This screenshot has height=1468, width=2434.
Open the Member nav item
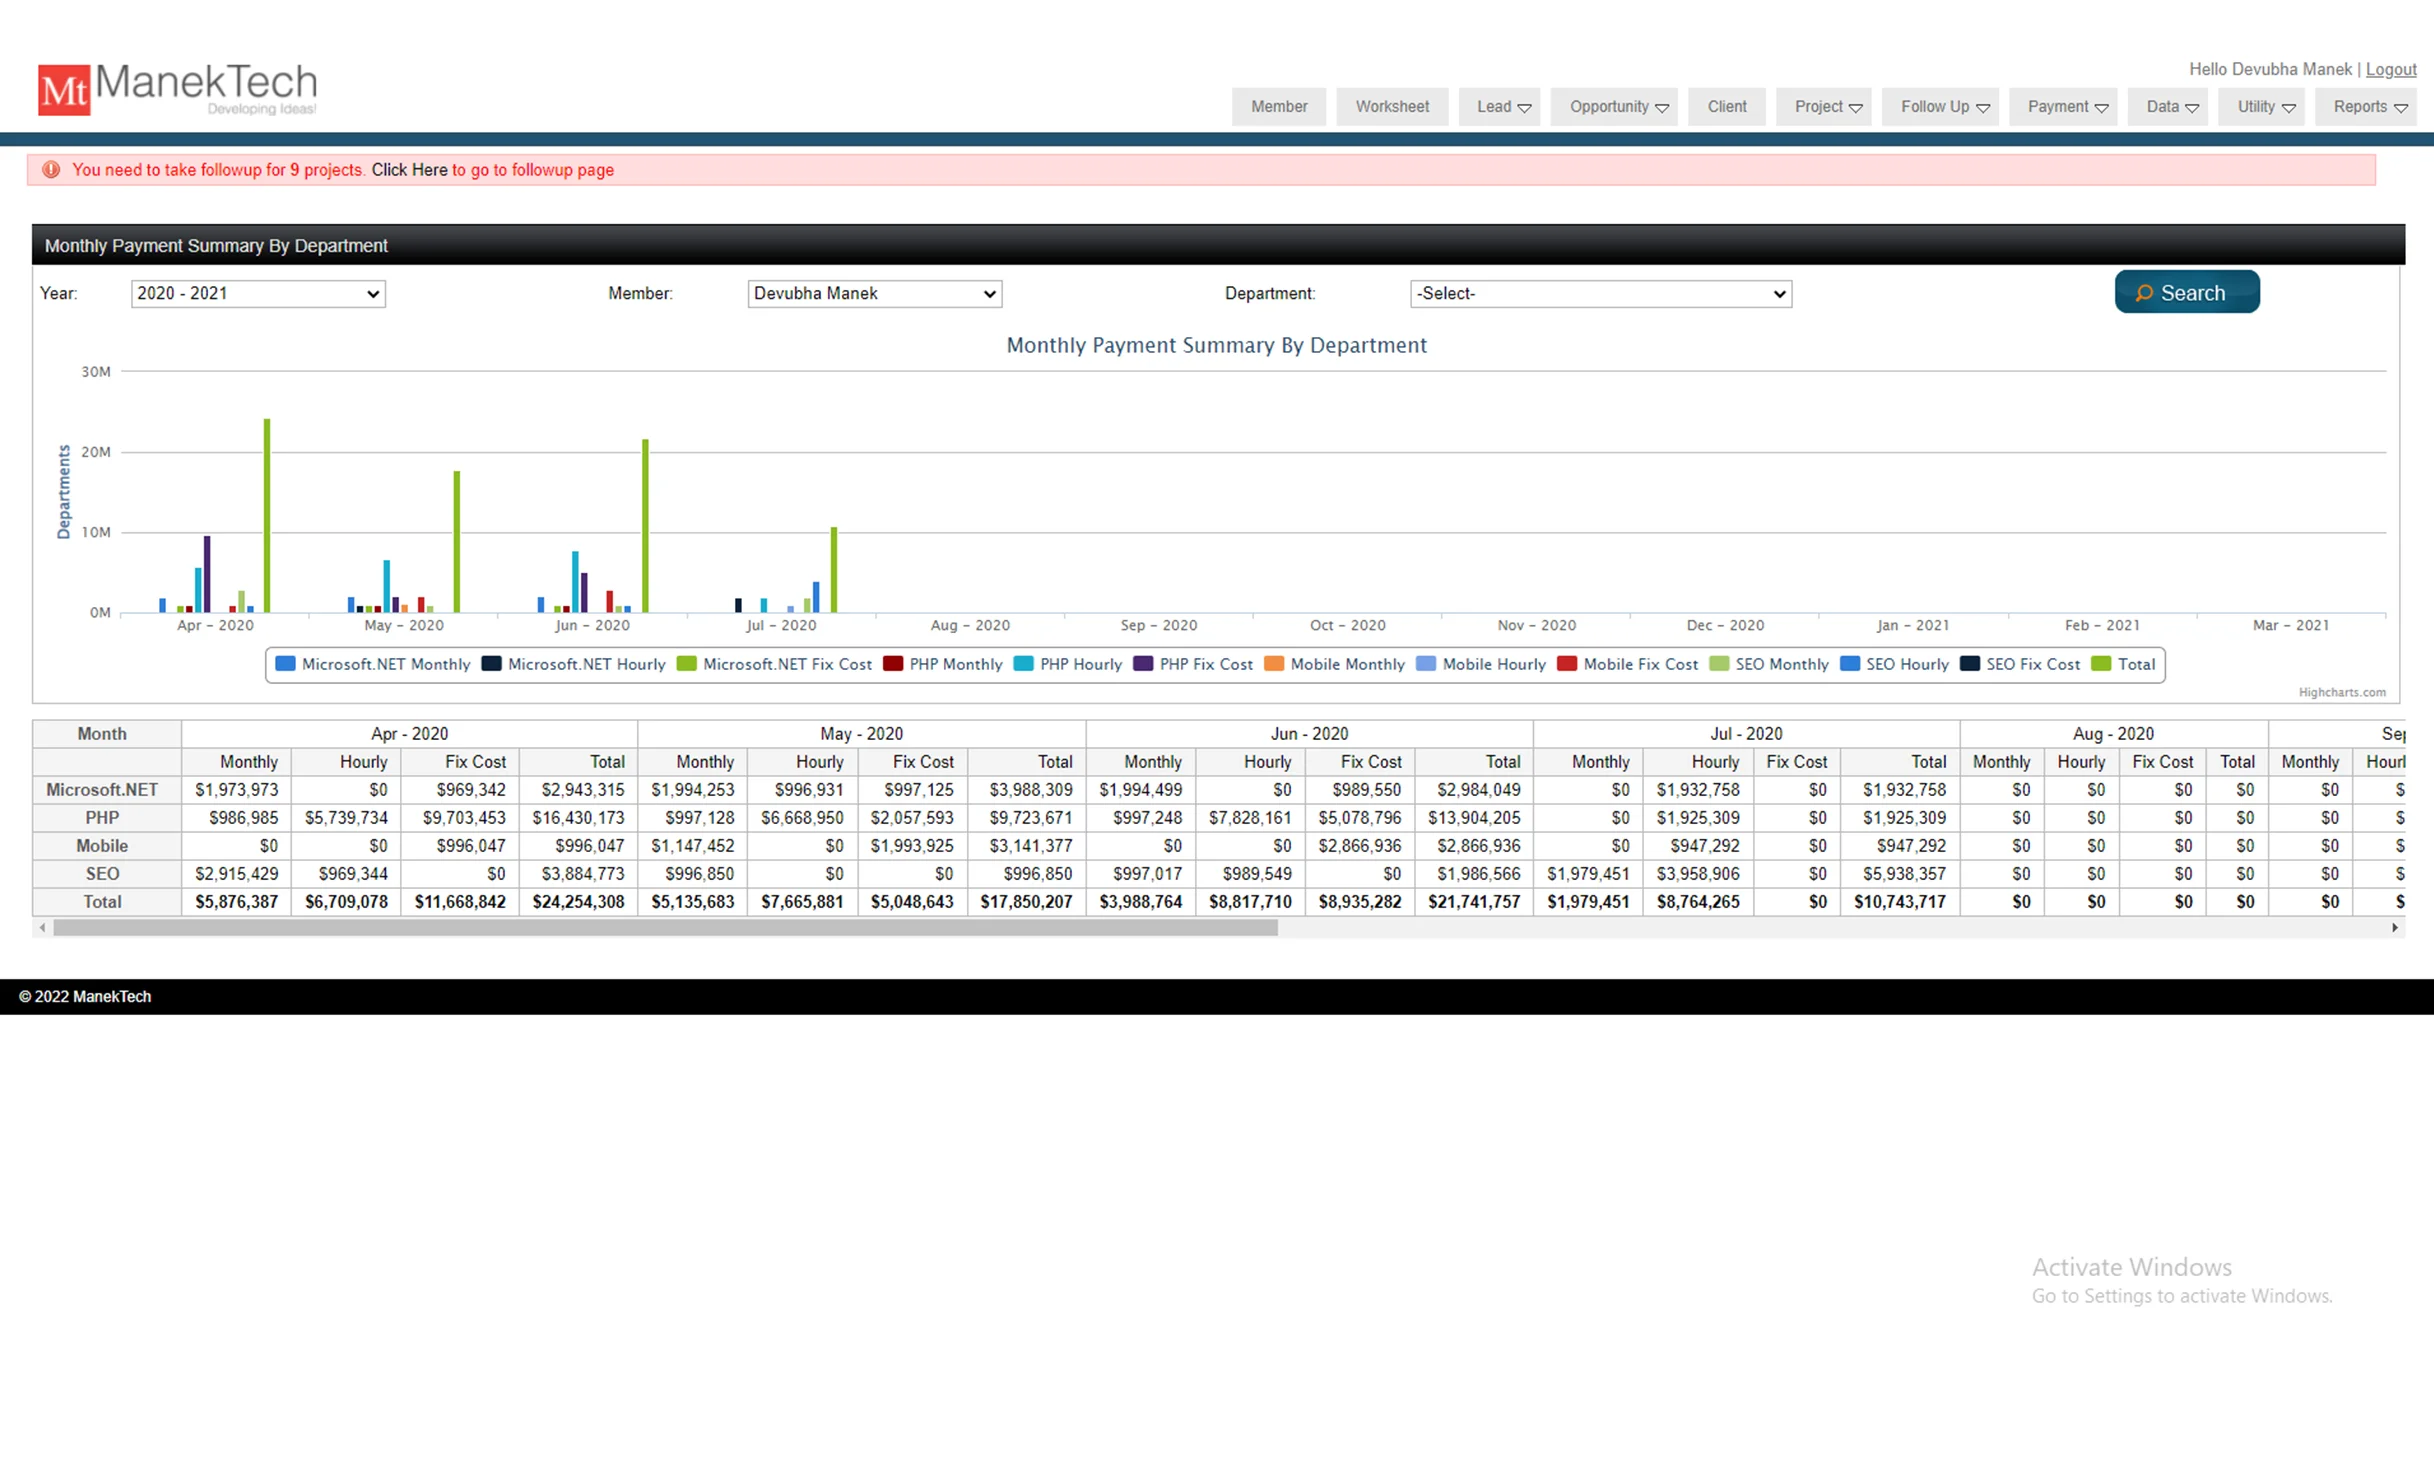coord(1279,107)
